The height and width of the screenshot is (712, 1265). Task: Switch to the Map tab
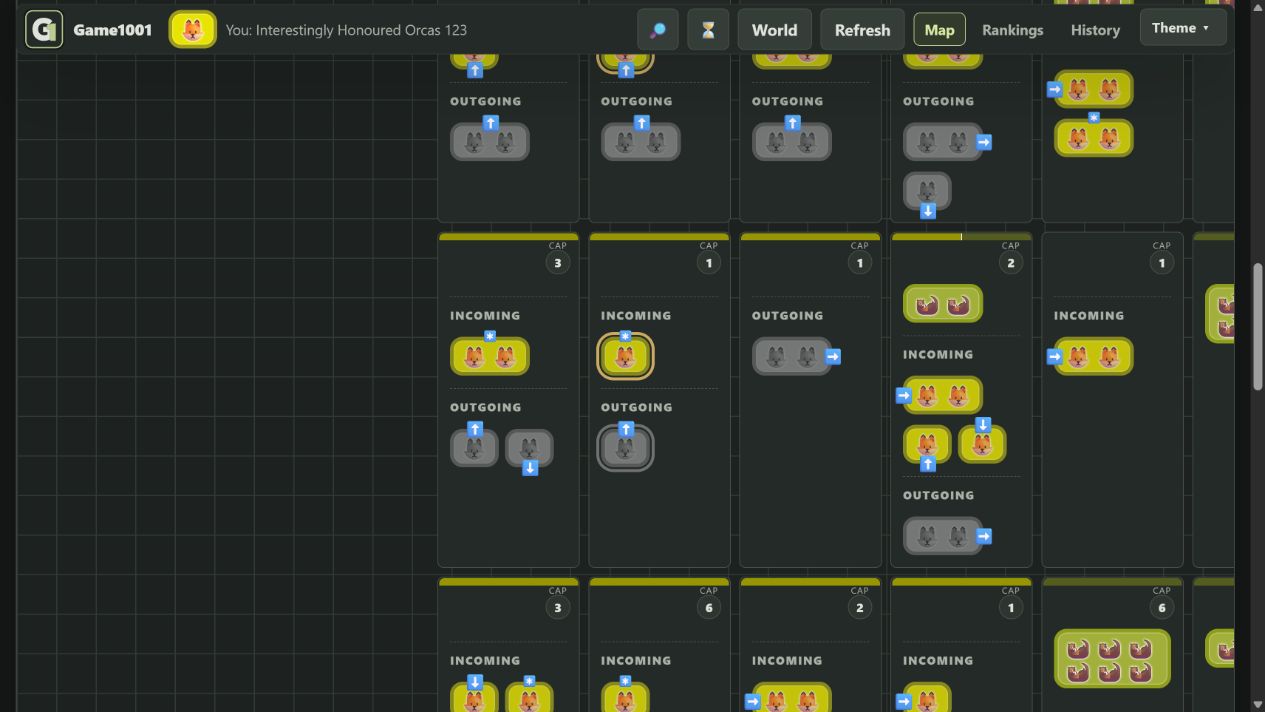pyautogui.click(x=939, y=30)
